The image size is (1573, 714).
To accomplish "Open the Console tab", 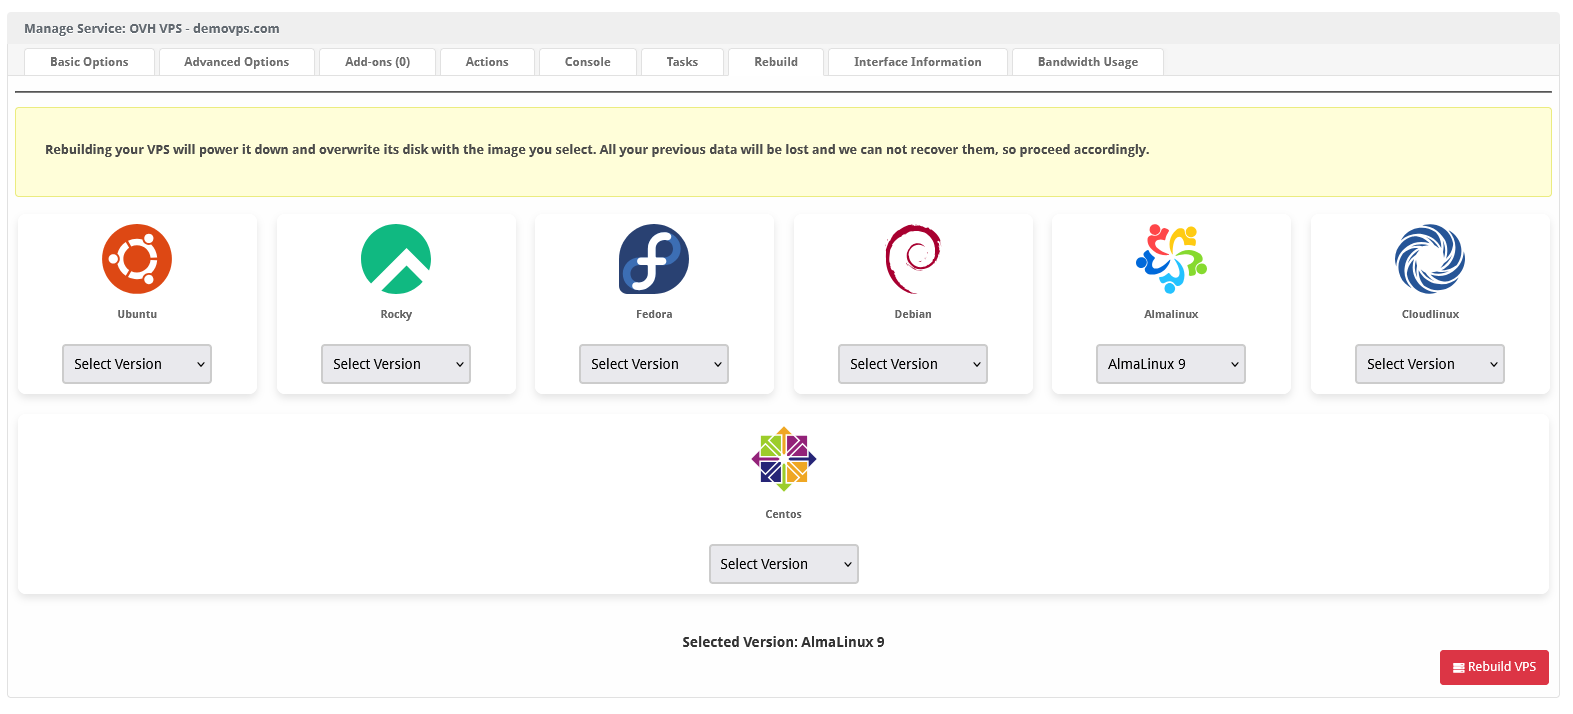I will (588, 62).
